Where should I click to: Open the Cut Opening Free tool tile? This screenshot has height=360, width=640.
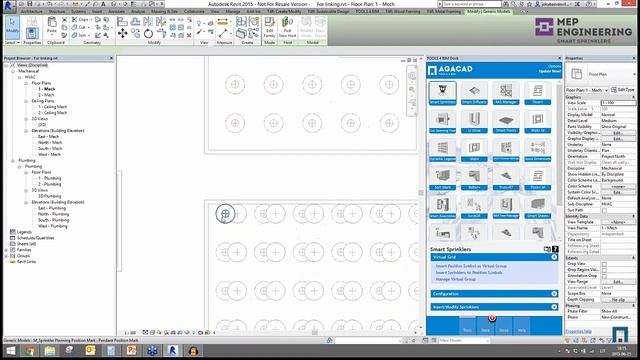coord(442,122)
